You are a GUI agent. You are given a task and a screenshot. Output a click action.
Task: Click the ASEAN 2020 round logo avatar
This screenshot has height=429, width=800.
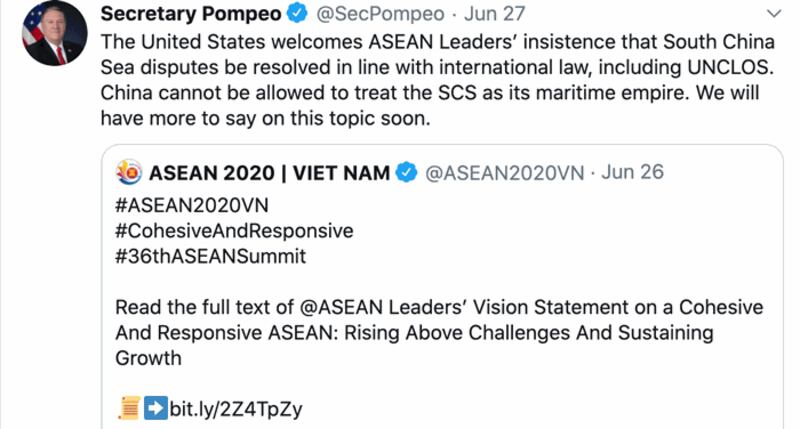coord(130,173)
